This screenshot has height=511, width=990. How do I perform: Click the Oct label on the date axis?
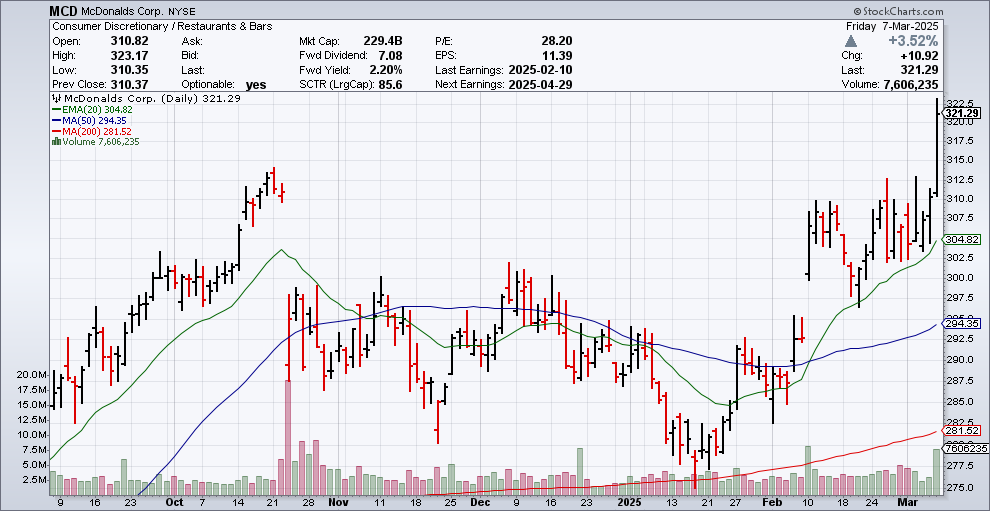[175, 503]
